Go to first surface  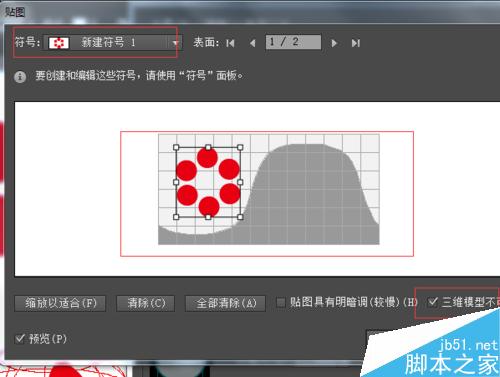coord(230,43)
